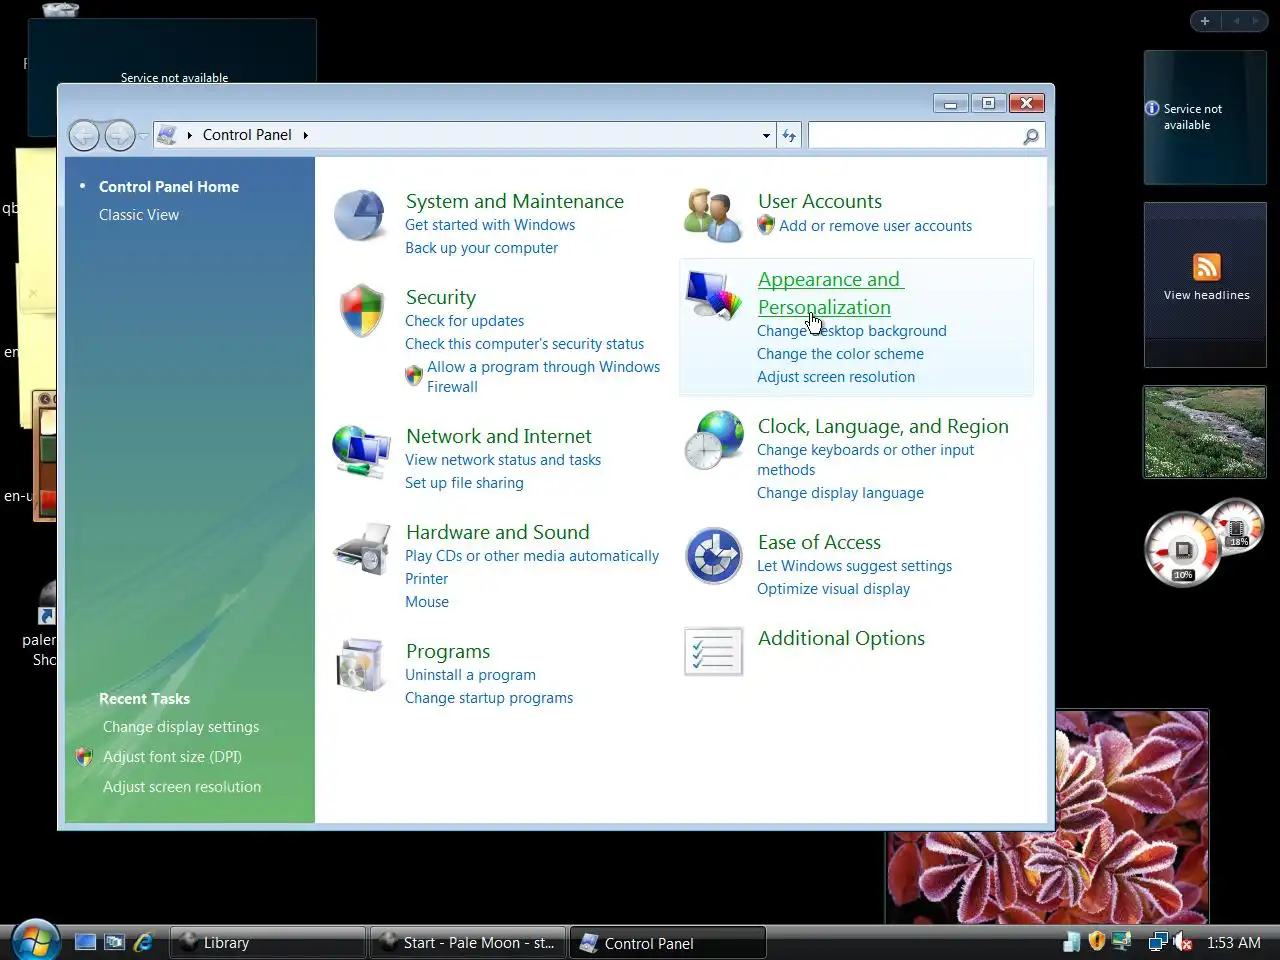Open the recent pages dropdown next to Forward

click(x=144, y=136)
